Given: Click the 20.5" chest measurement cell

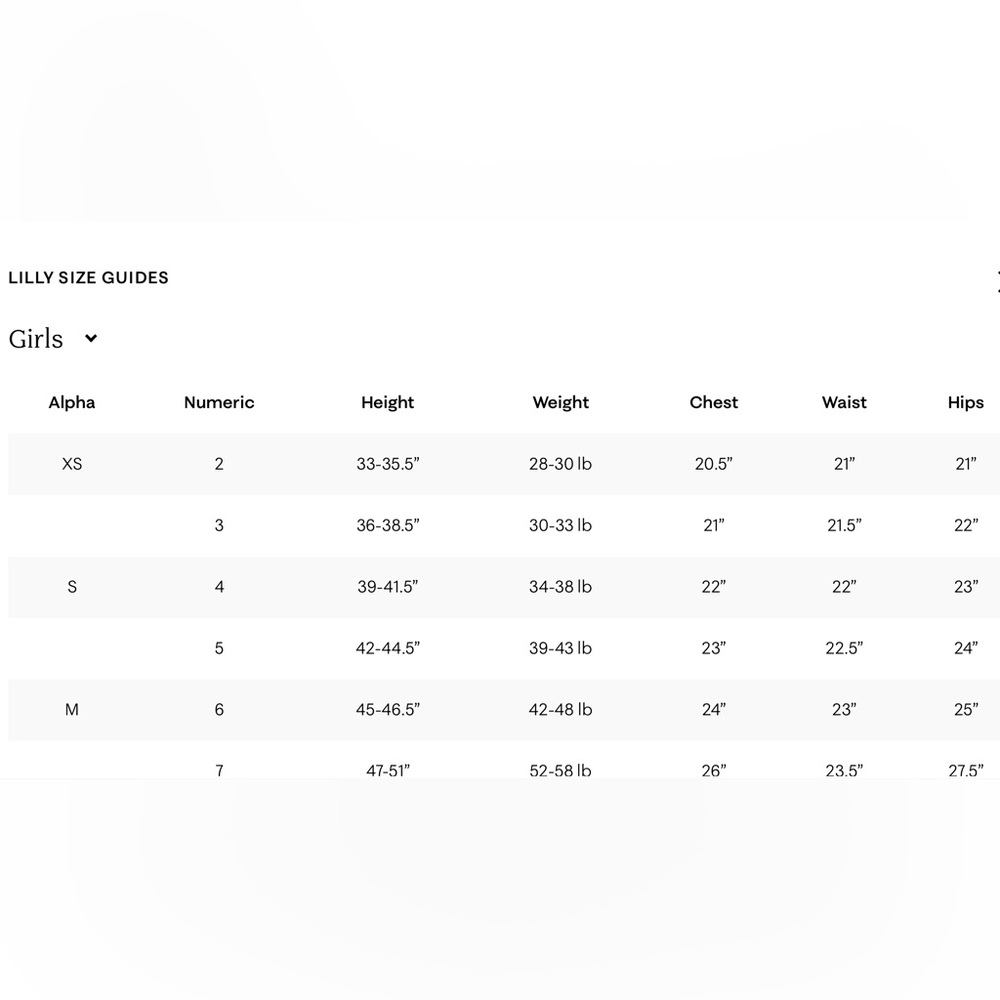Looking at the screenshot, I should click(714, 464).
